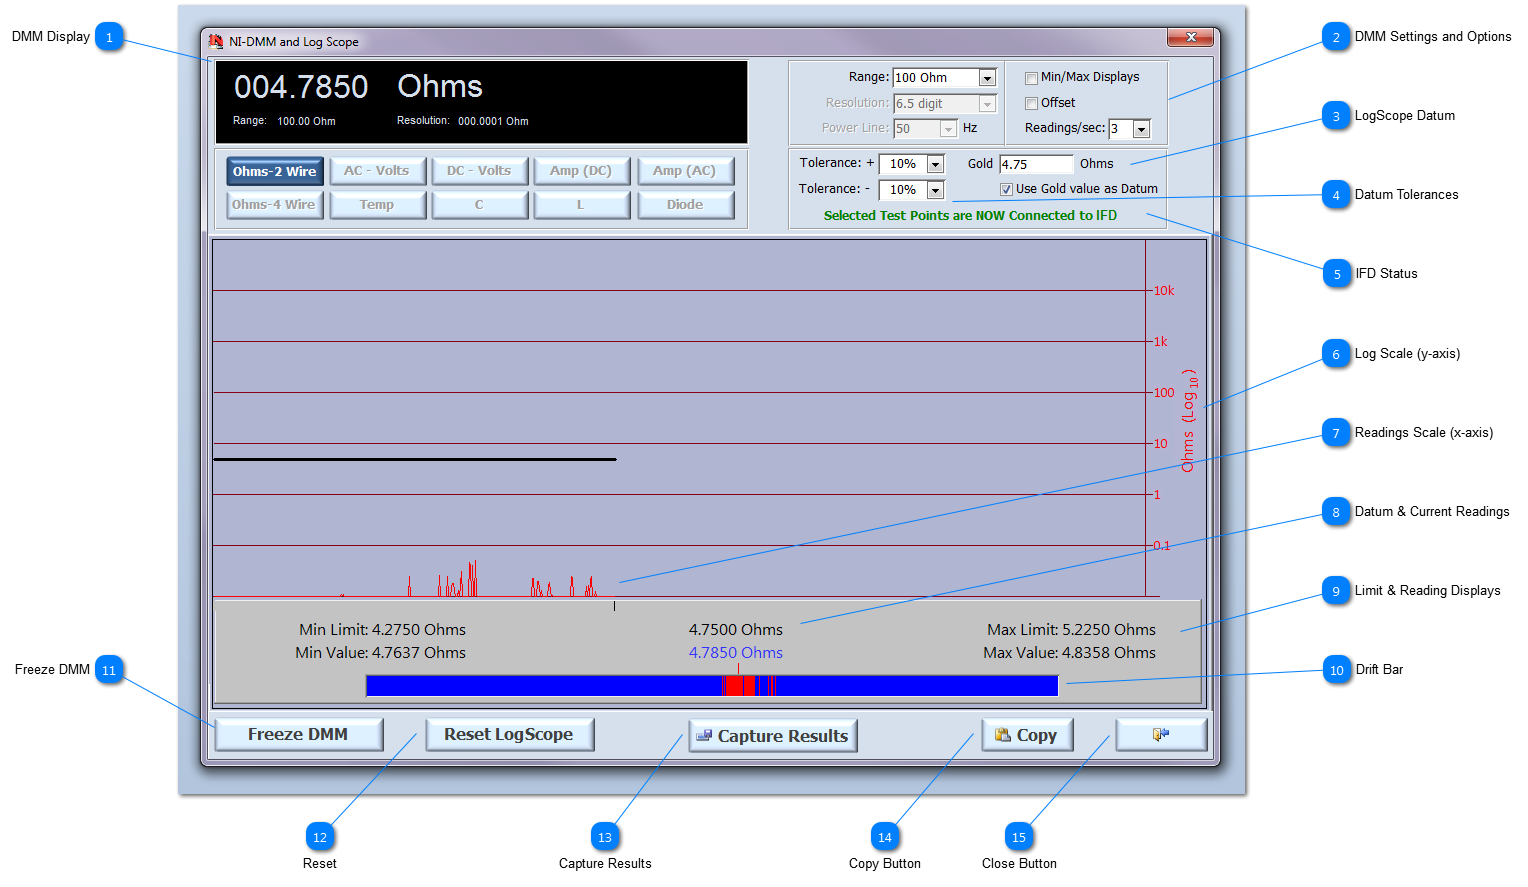This screenshot has width=1528, height=887.
Task: Switch to DC - Volts measurement mode
Action: tap(480, 170)
